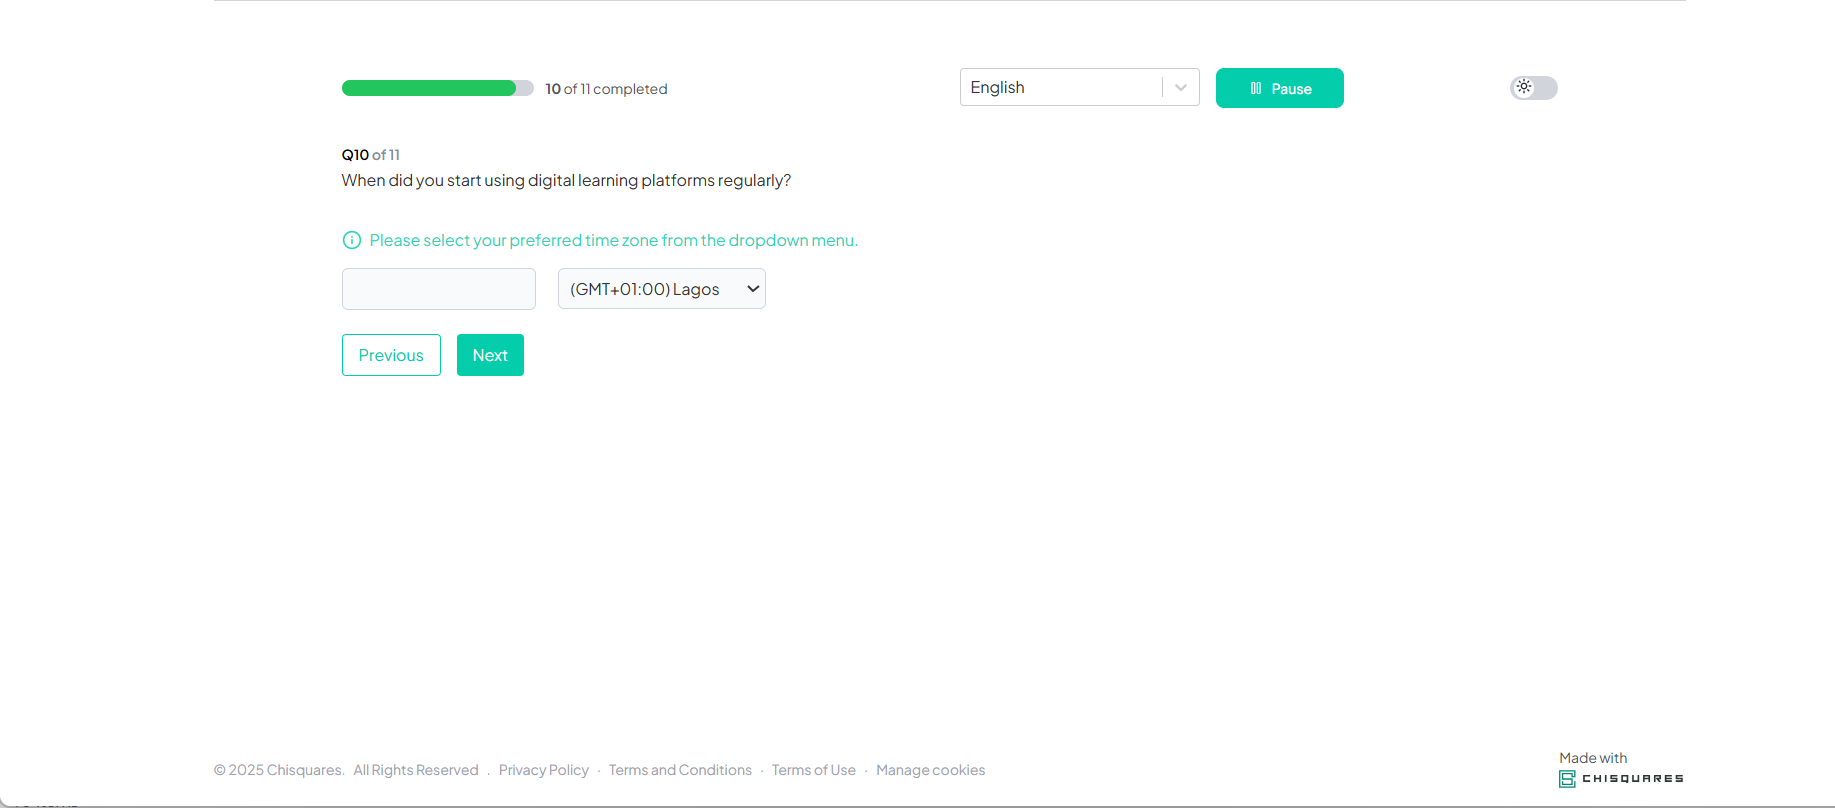Open the Terms and Conditions link

coord(680,770)
